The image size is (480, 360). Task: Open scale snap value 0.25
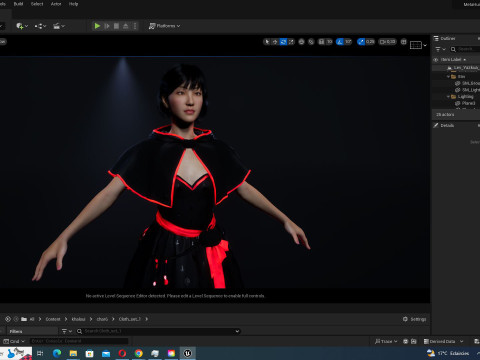tap(370, 42)
